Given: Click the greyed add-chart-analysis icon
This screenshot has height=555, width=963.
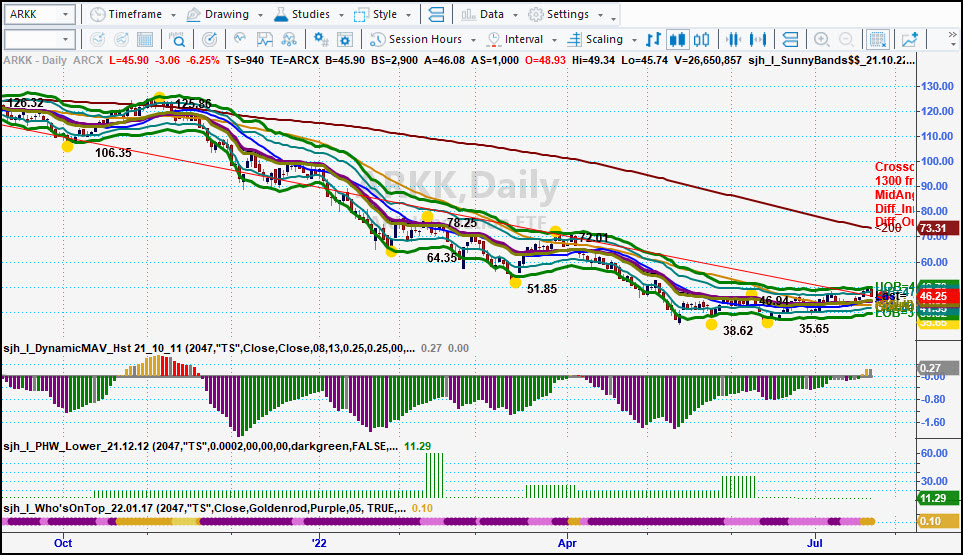Looking at the screenshot, I should click(97, 39).
